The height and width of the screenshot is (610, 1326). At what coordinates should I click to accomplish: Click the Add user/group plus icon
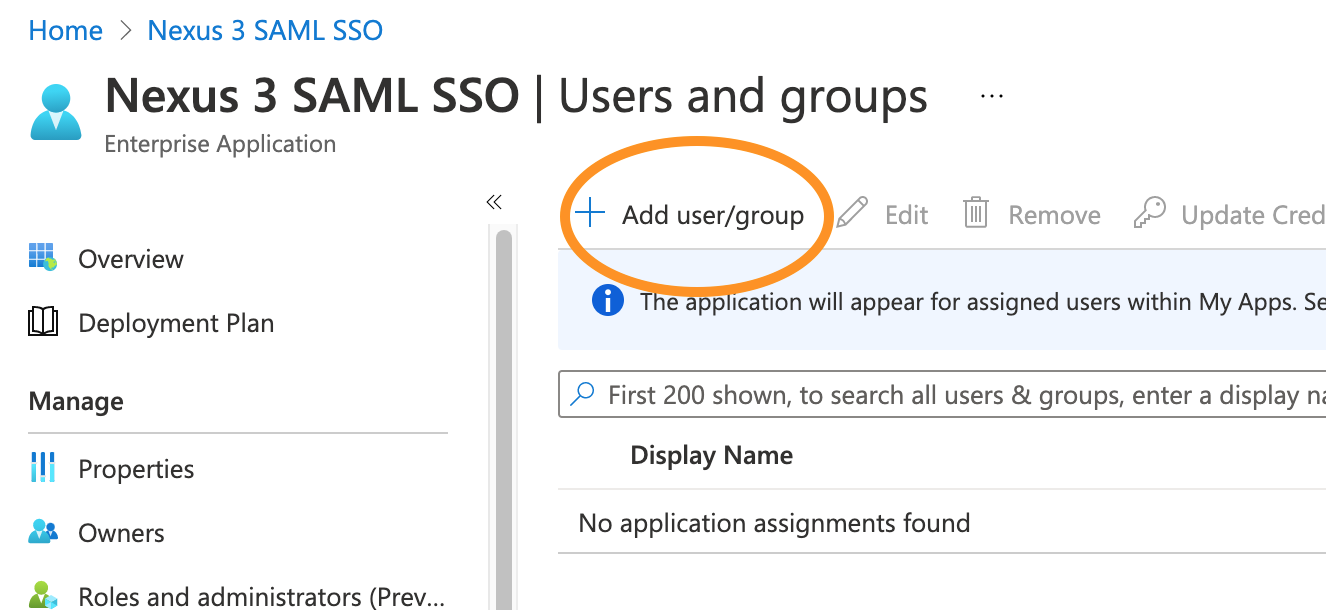[591, 213]
